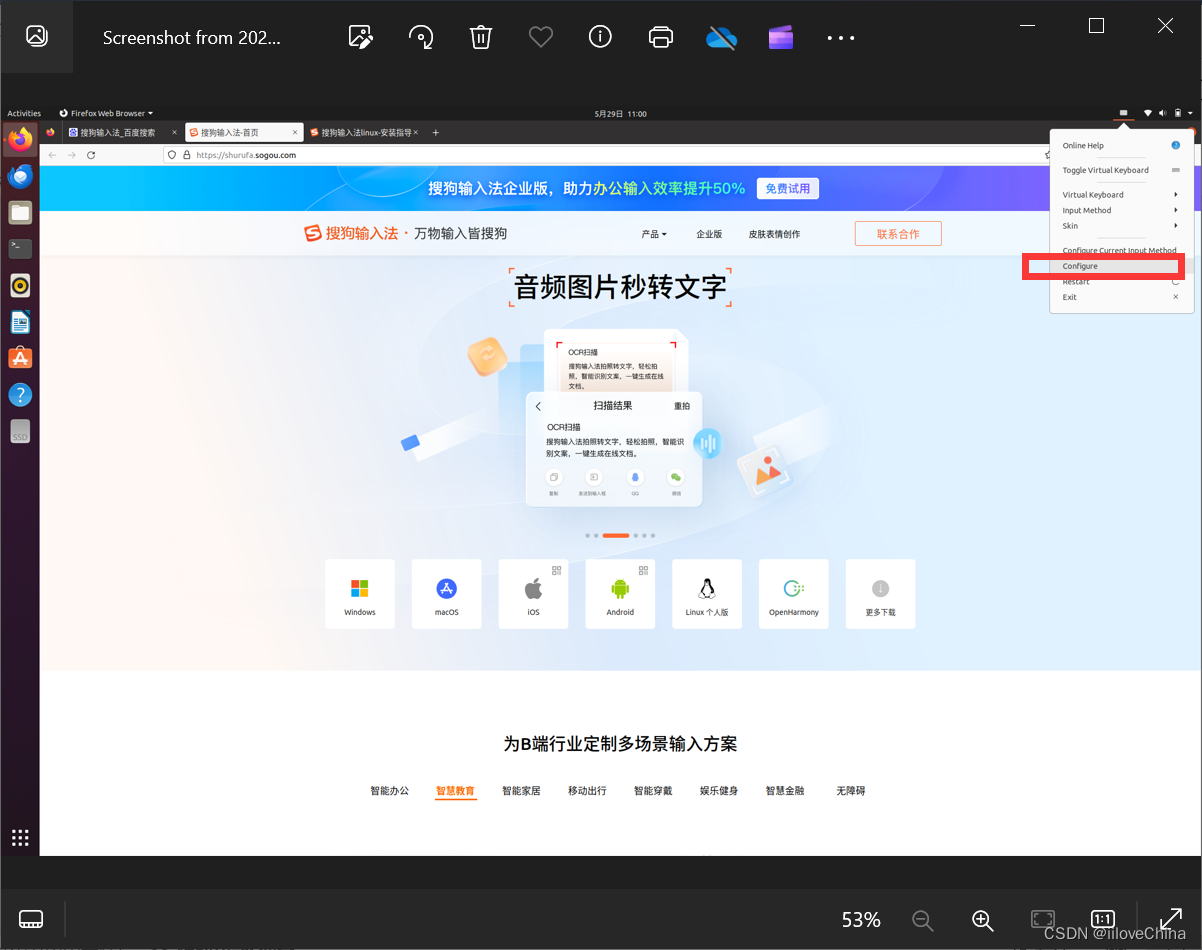
Task: Open Thunderbird from the Ubuntu dock
Action: click(20, 176)
